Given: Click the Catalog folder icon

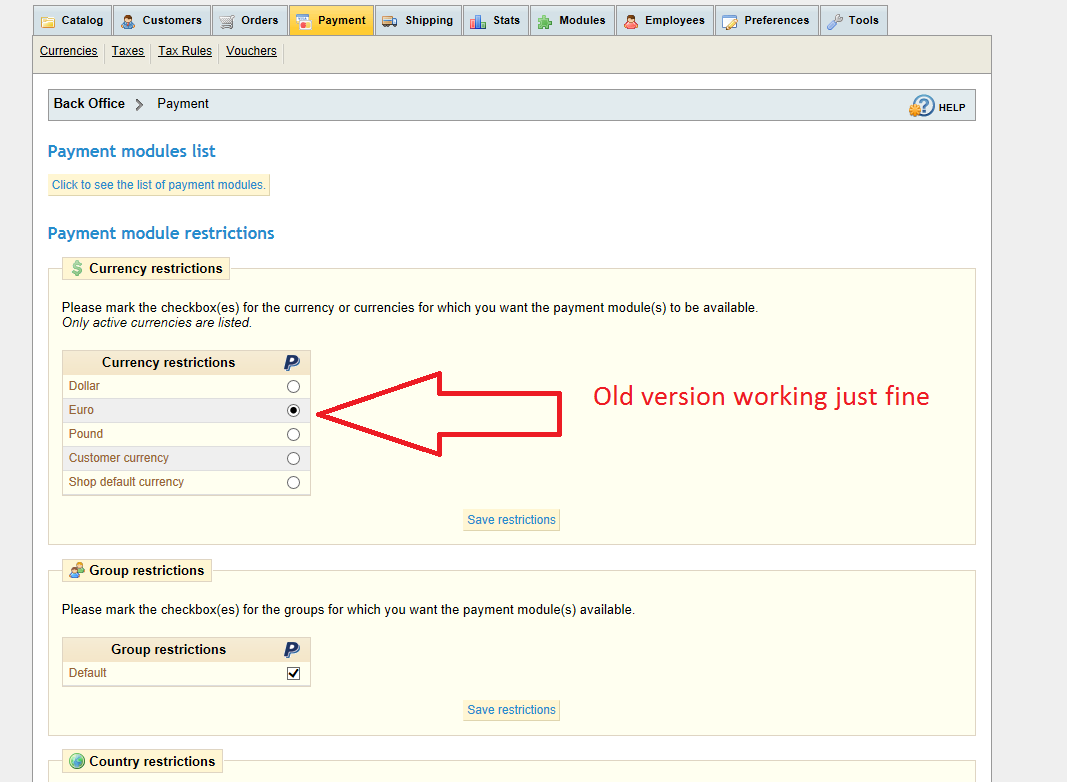Looking at the screenshot, I should point(48,22).
